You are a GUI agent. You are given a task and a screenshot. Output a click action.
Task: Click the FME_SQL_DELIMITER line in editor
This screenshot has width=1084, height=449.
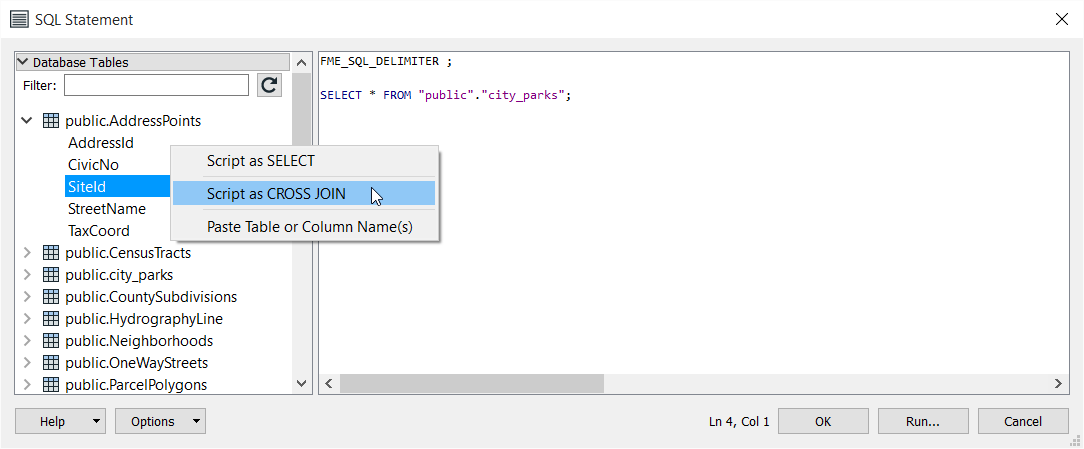386,61
